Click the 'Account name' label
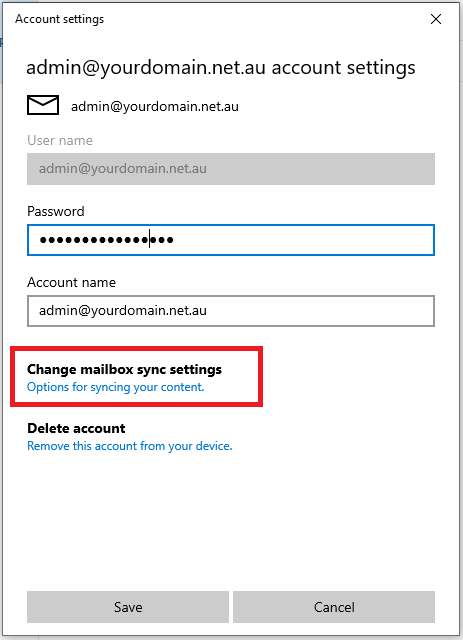This screenshot has width=463, height=640. coord(71,282)
